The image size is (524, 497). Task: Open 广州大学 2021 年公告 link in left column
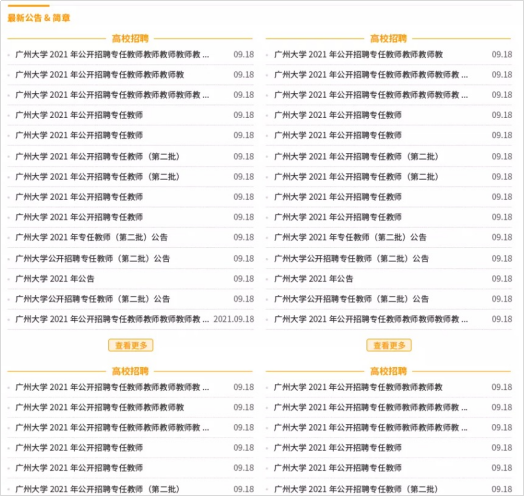tap(55, 279)
